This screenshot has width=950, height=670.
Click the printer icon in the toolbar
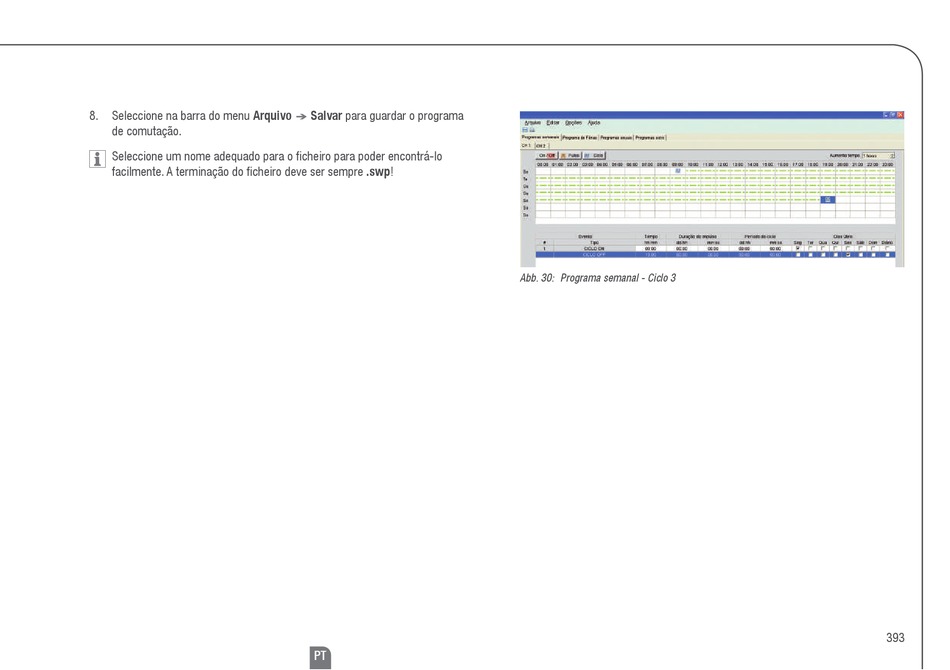[532, 130]
